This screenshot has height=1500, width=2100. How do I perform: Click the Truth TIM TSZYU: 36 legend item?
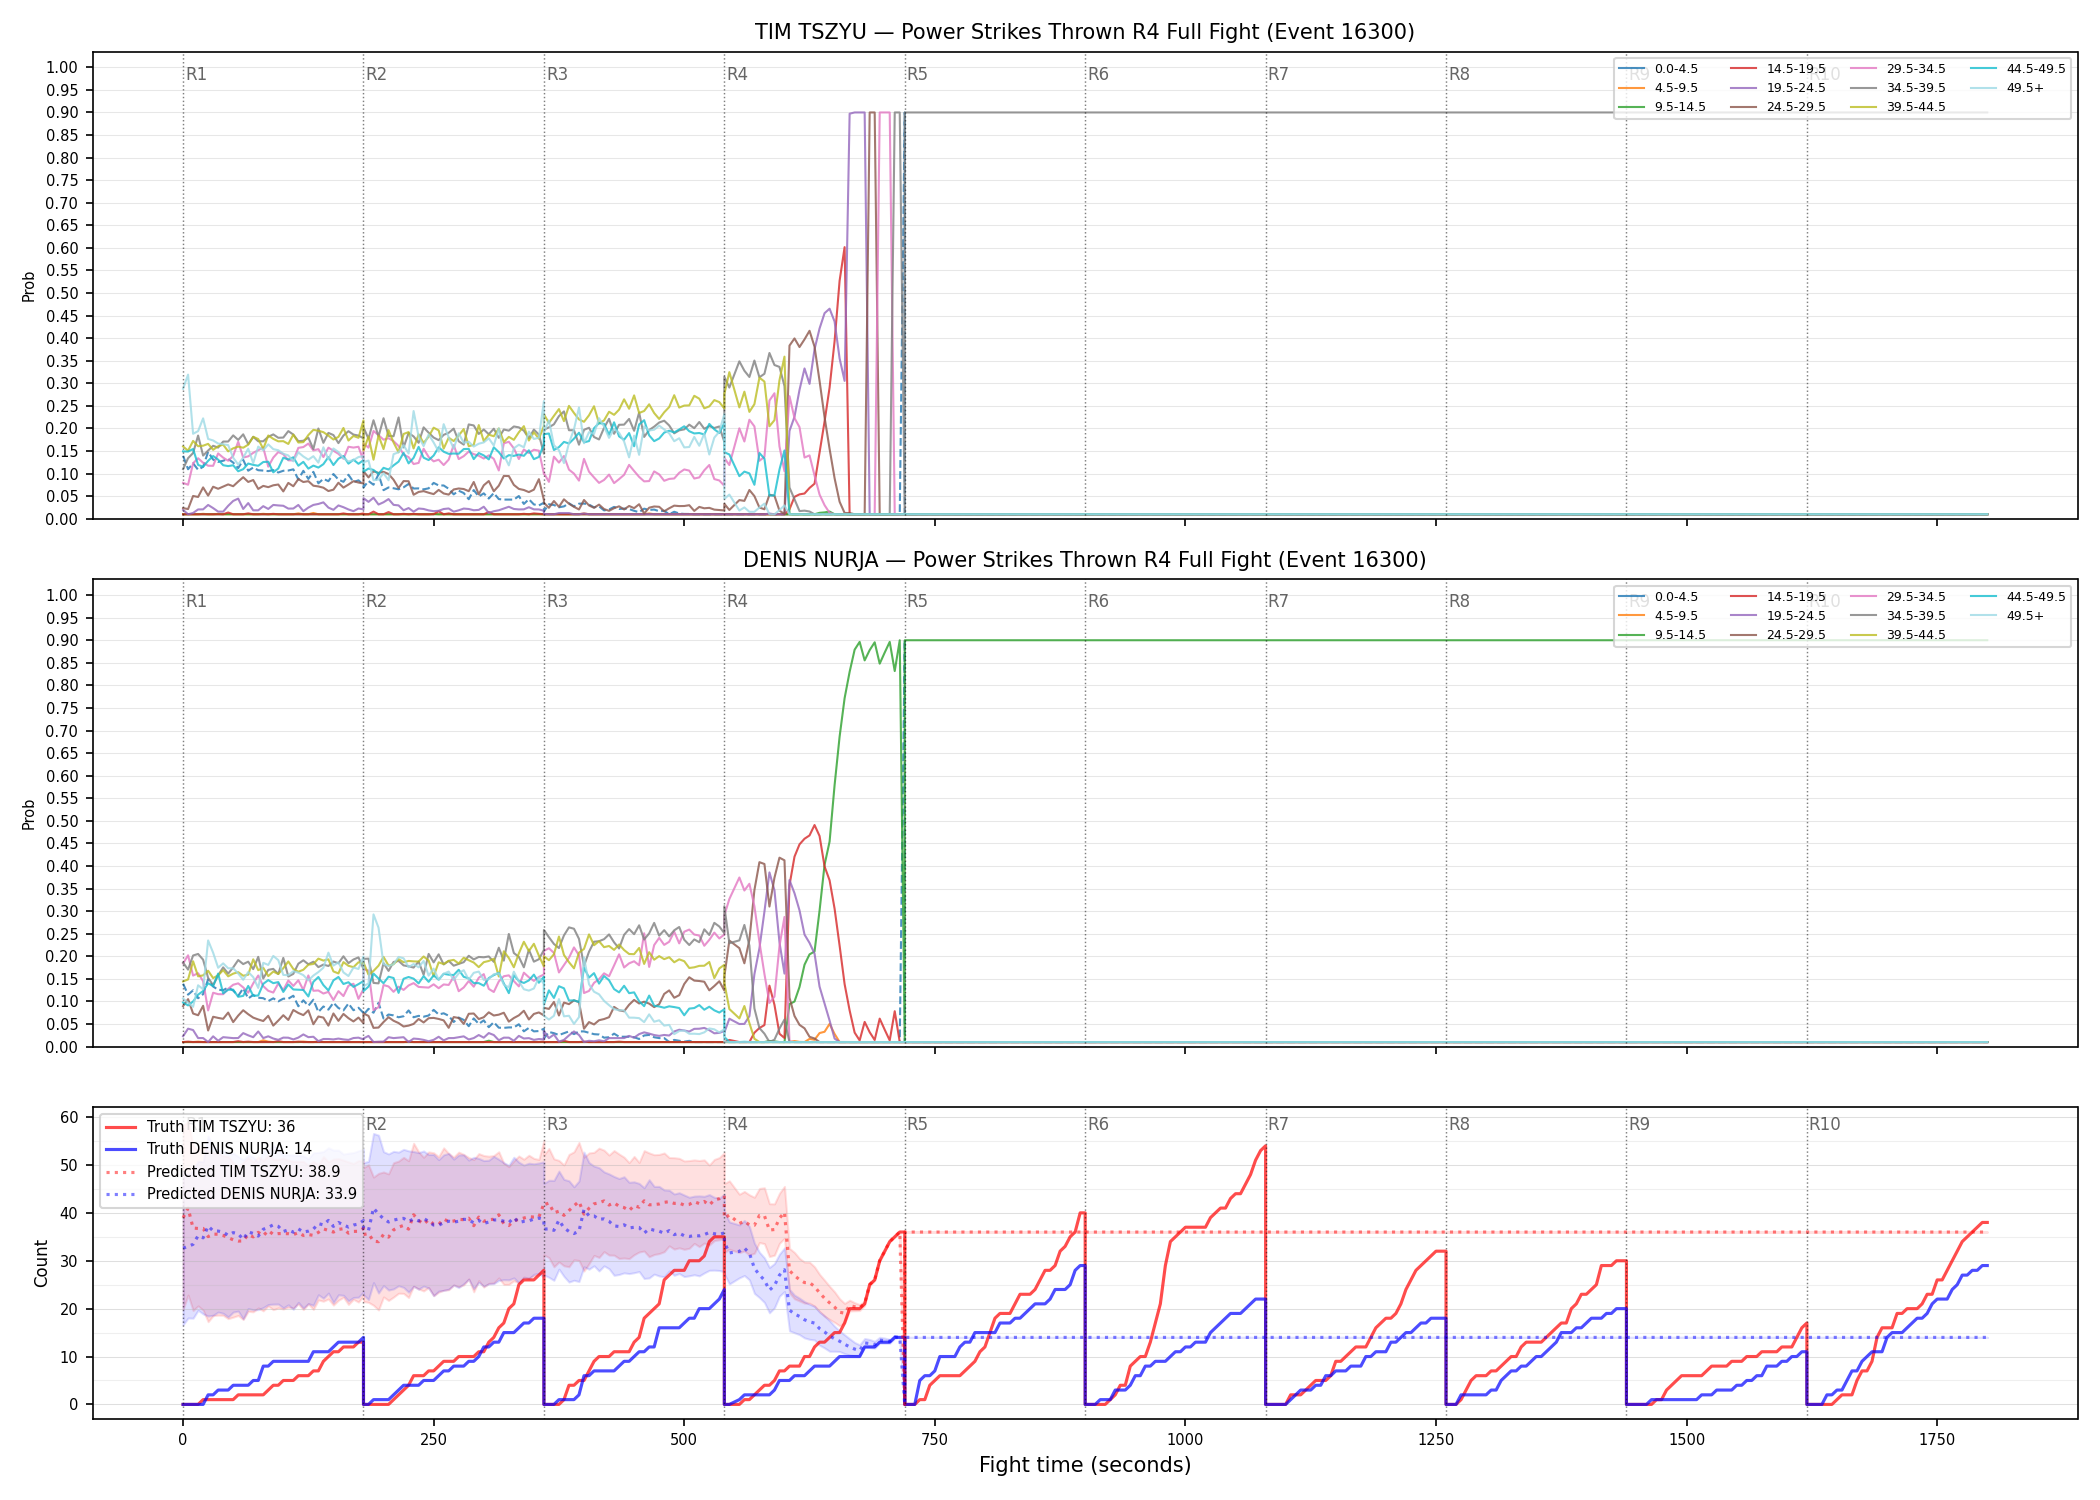pyautogui.click(x=201, y=1127)
